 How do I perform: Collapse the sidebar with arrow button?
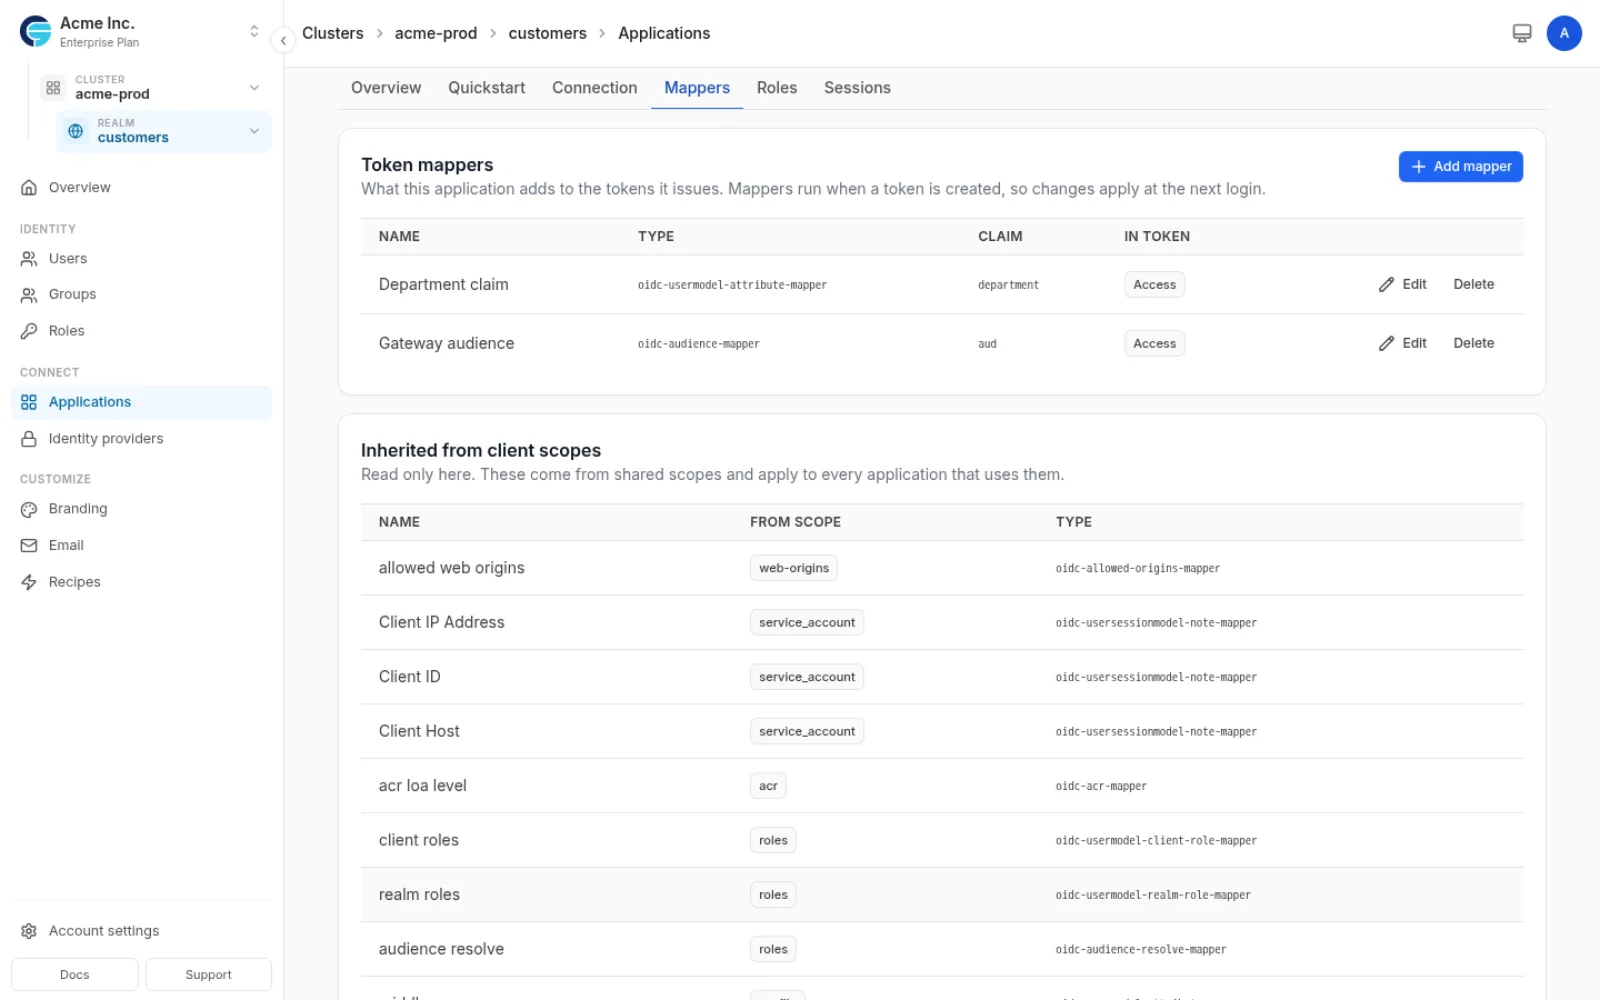(283, 41)
